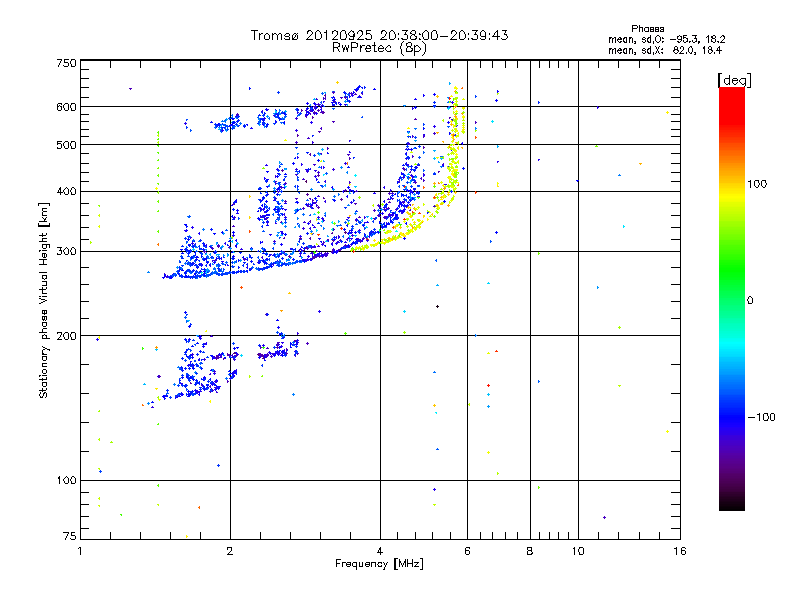Click the x-axis tick label "6"
The height and width of the screenshot is (600, 800).
[467, 551]
